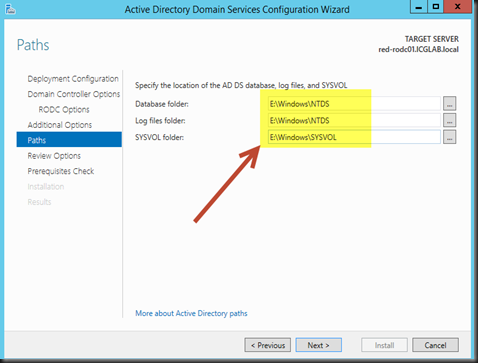The image size is (478, 363).
Task: Open Domain Controller Options step
Action: [x=74, y=94]
